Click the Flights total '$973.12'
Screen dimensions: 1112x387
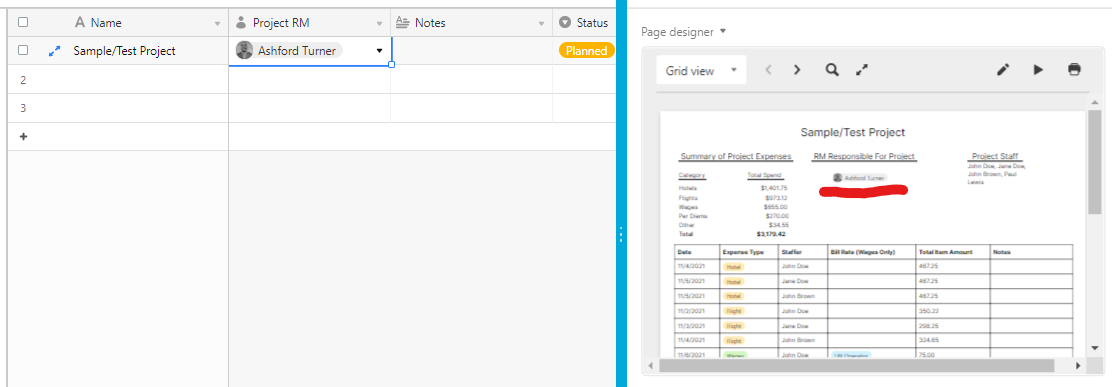pos(777,198)
